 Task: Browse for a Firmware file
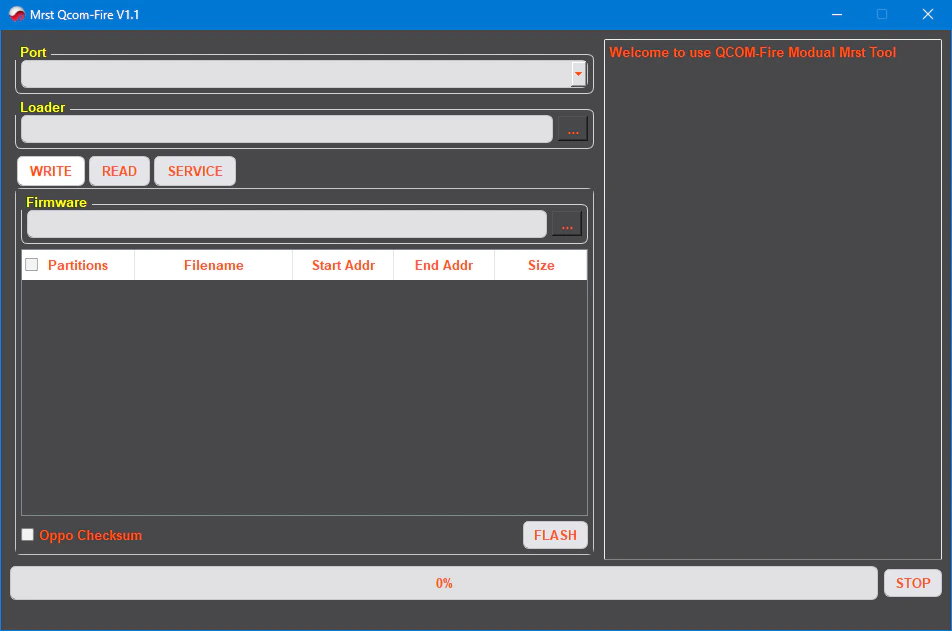(x=566, y=224)
